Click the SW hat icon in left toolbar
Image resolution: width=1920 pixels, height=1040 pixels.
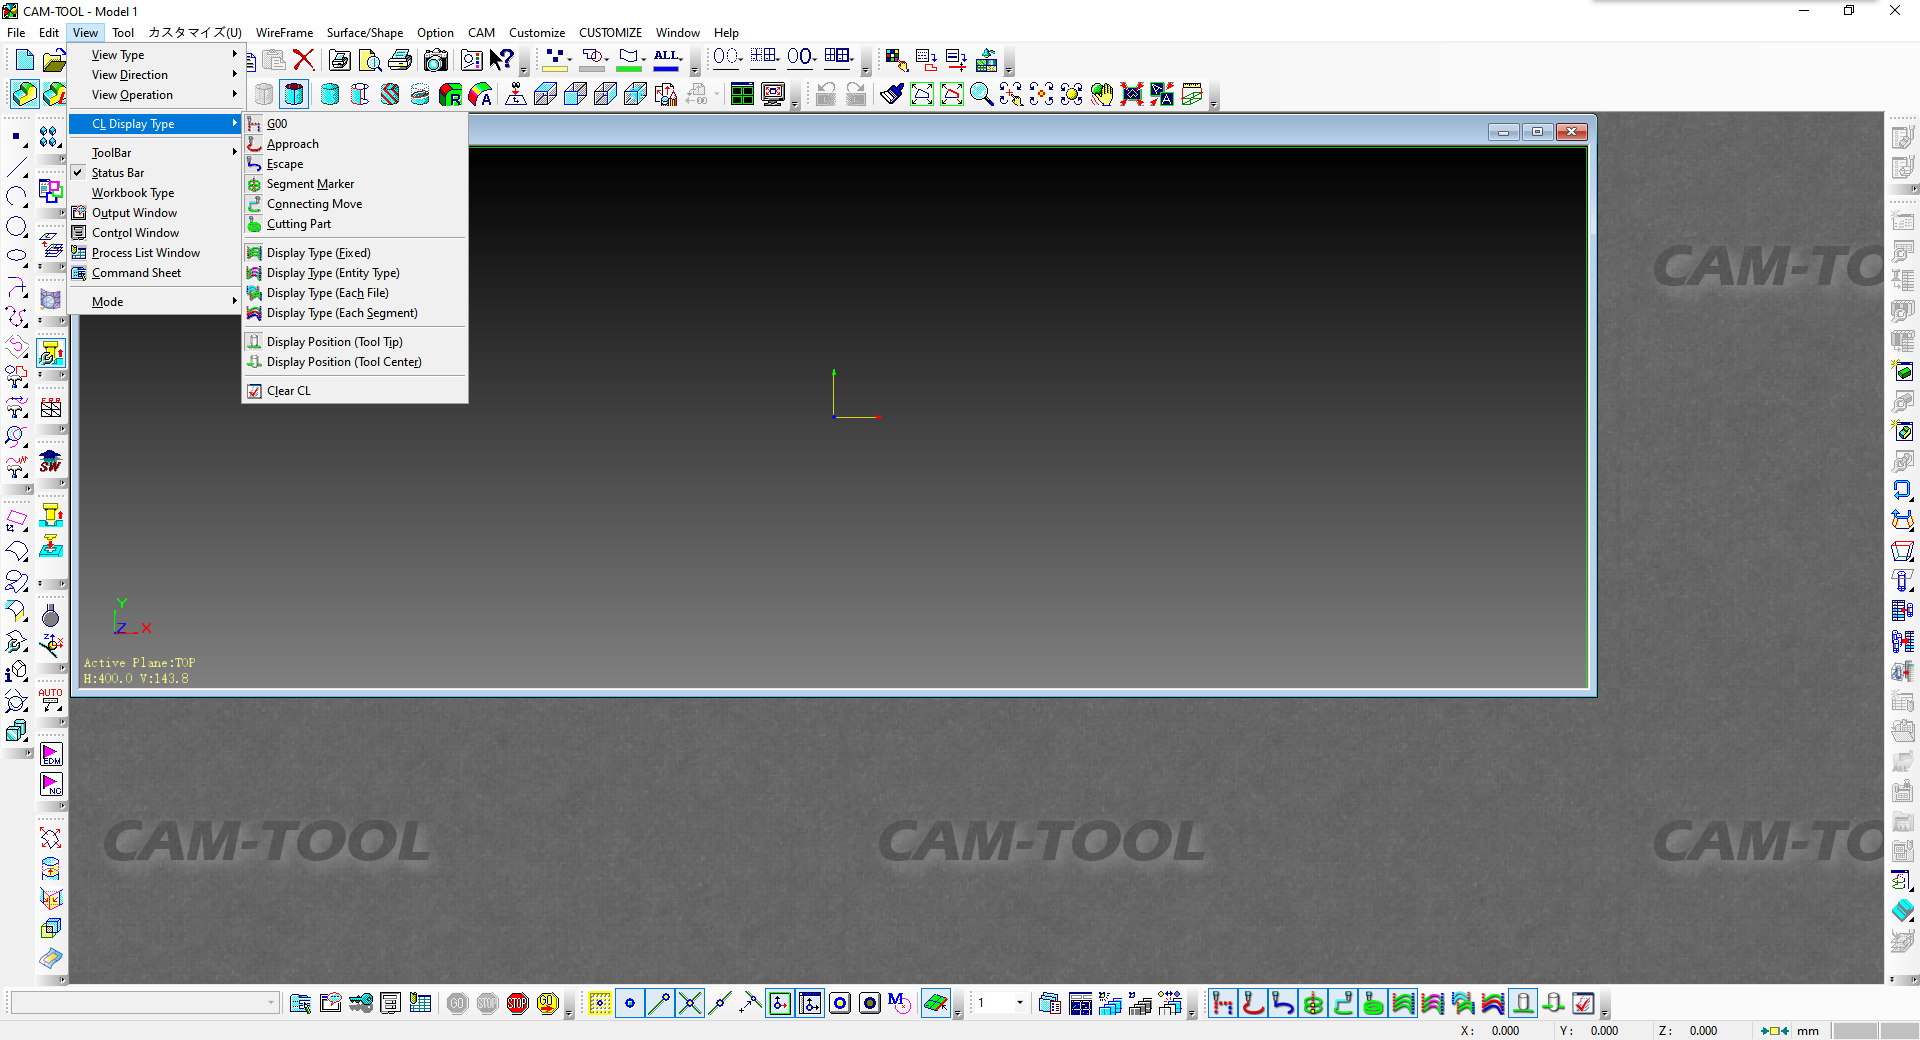[51, 462]
